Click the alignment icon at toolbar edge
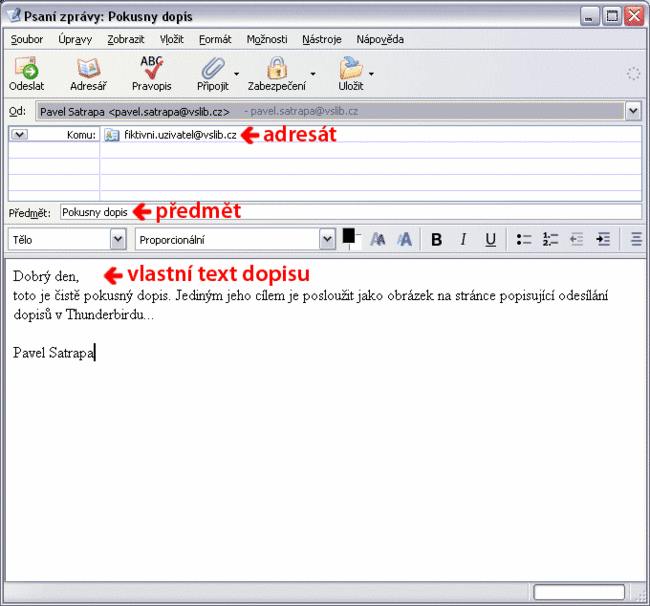 [x=636, y=239]
